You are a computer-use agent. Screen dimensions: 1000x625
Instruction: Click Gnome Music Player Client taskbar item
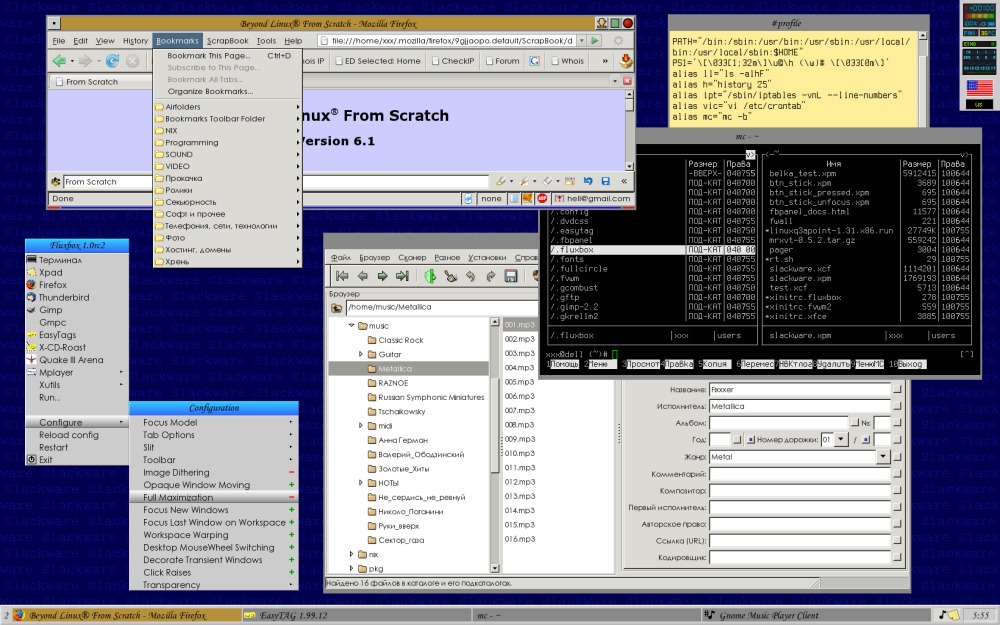click(814, 615)
